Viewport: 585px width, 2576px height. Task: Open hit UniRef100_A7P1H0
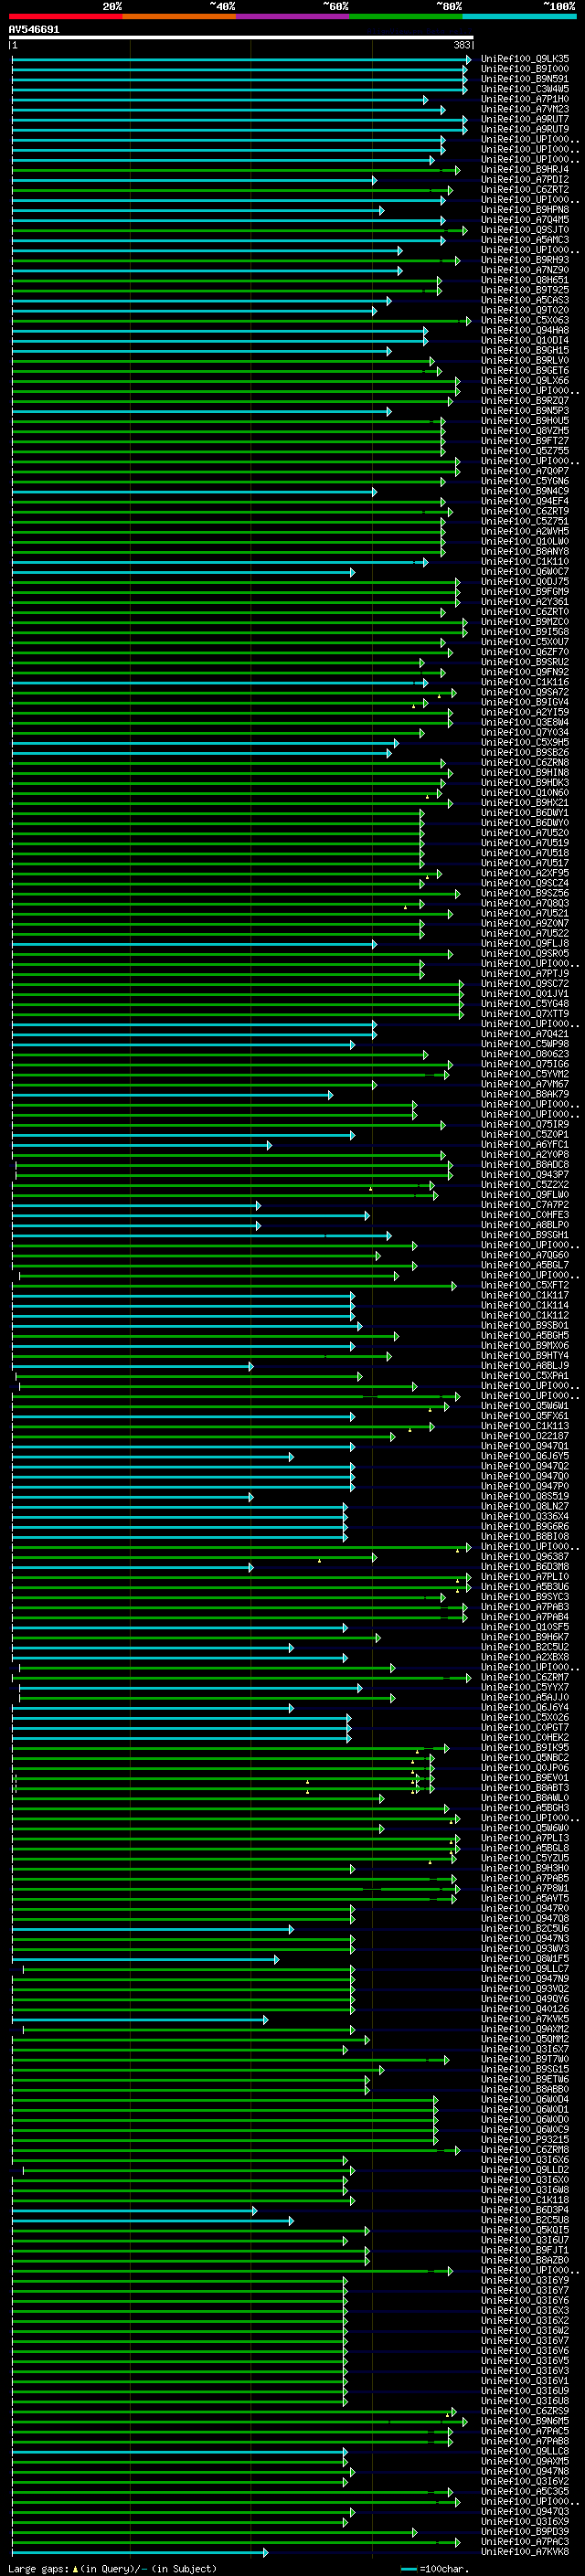point(525,99)
